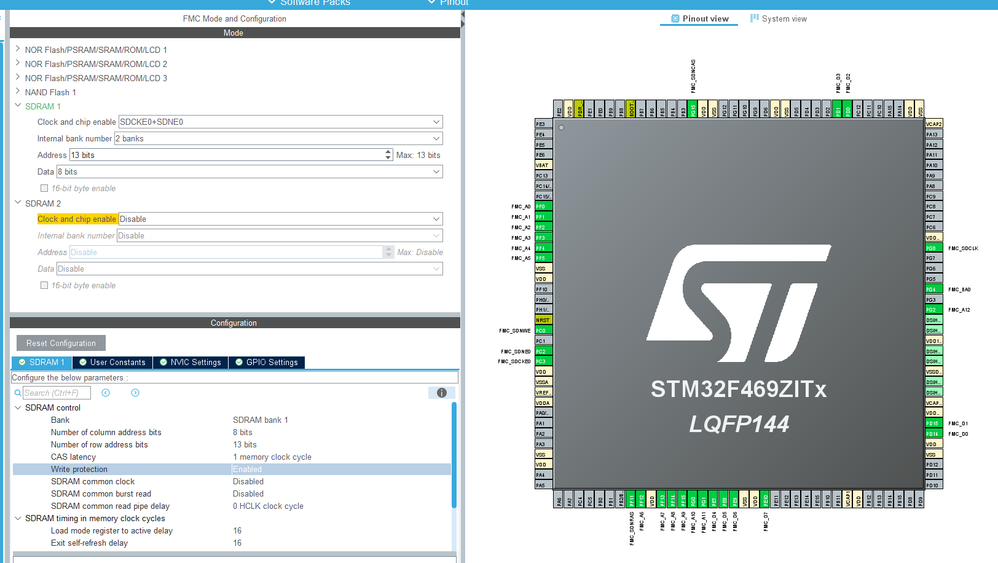Viewport: 998px width, 563px height.
Task: Click the Write protection Enabled value
Action: point(247,469)
